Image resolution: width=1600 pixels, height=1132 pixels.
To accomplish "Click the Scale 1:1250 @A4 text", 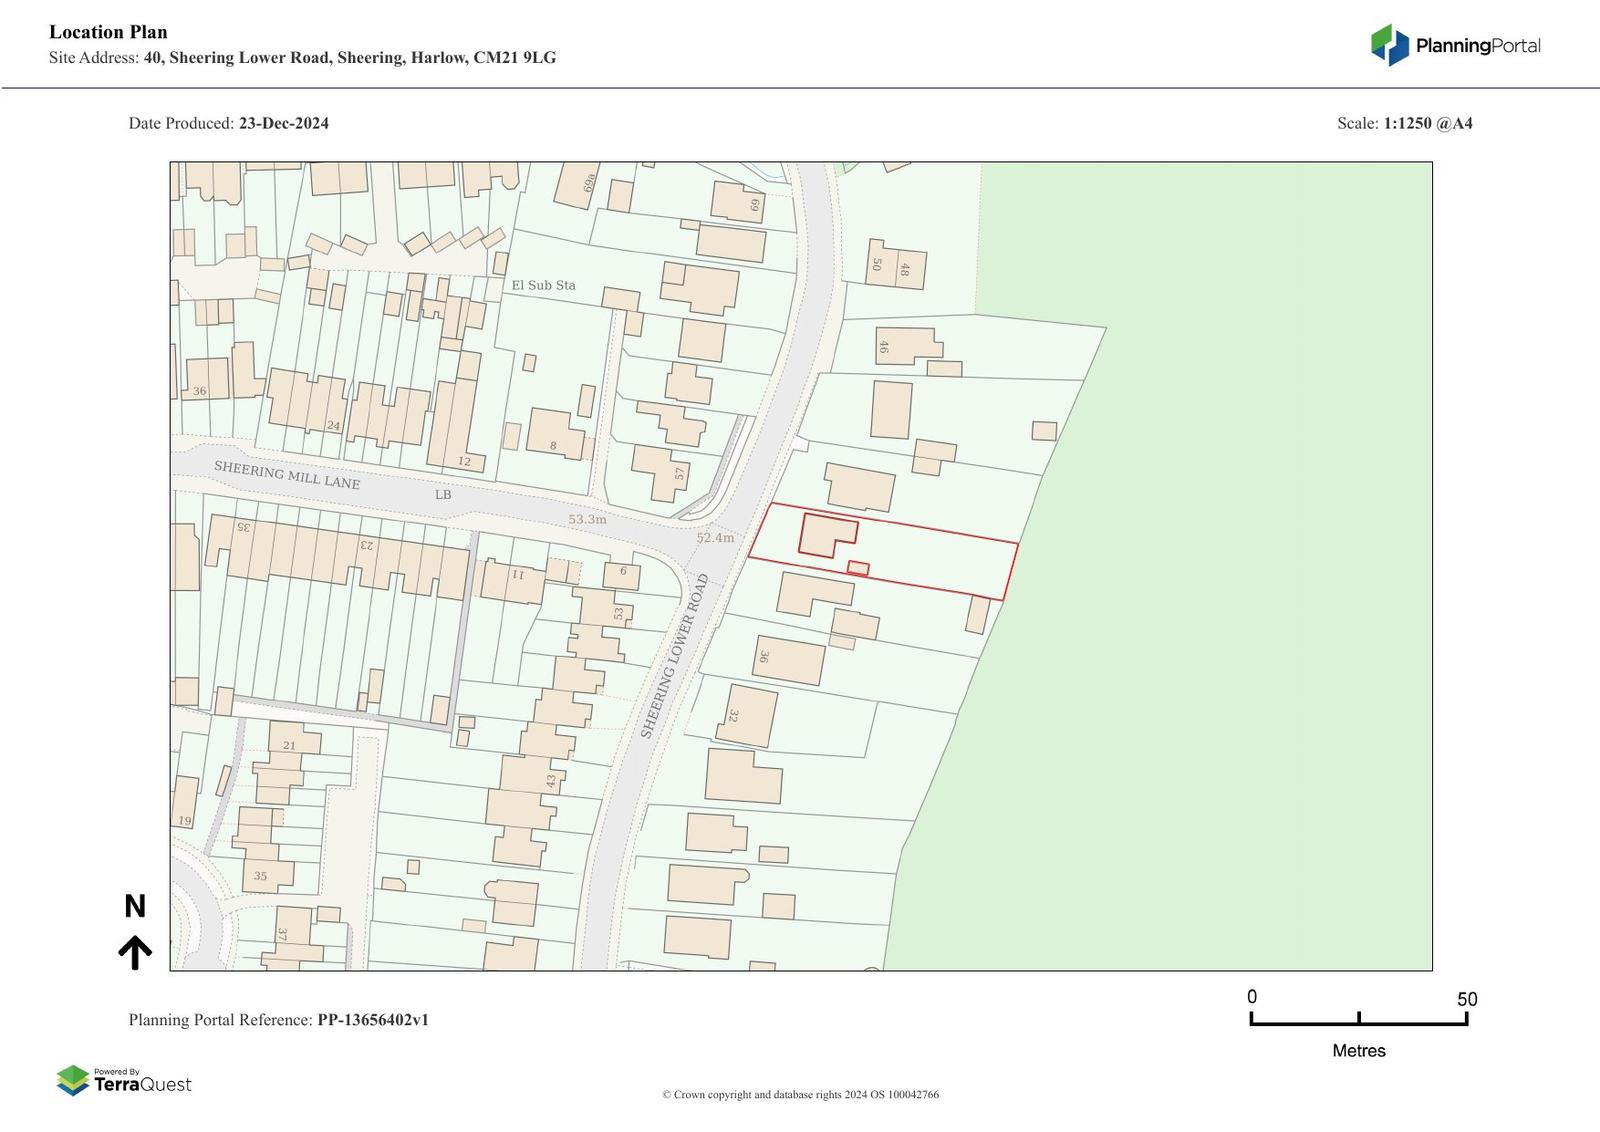I will tap(1404, 123).
